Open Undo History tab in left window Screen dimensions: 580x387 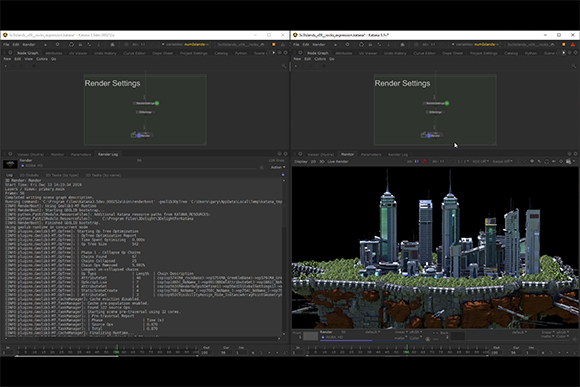(x=105, y=53)
